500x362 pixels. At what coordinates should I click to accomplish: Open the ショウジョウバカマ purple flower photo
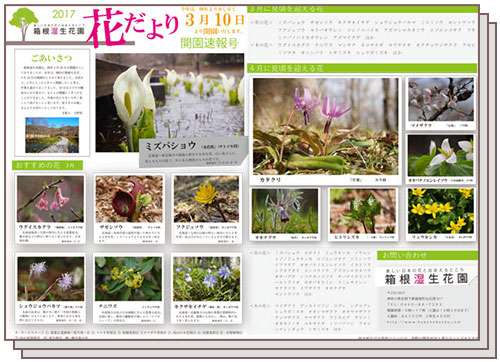click(51, 279)
